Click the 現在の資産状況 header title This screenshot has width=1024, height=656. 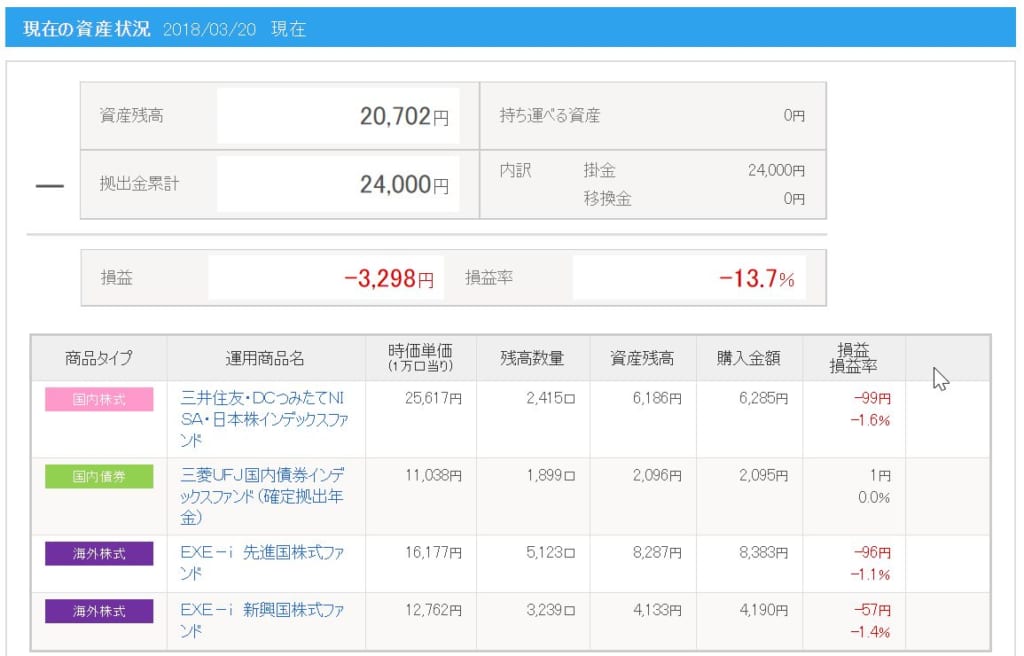(x=87, y=29)
